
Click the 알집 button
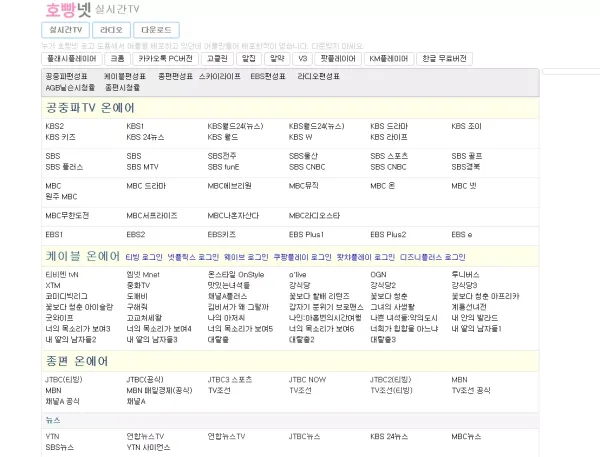[x=248, y=59]
